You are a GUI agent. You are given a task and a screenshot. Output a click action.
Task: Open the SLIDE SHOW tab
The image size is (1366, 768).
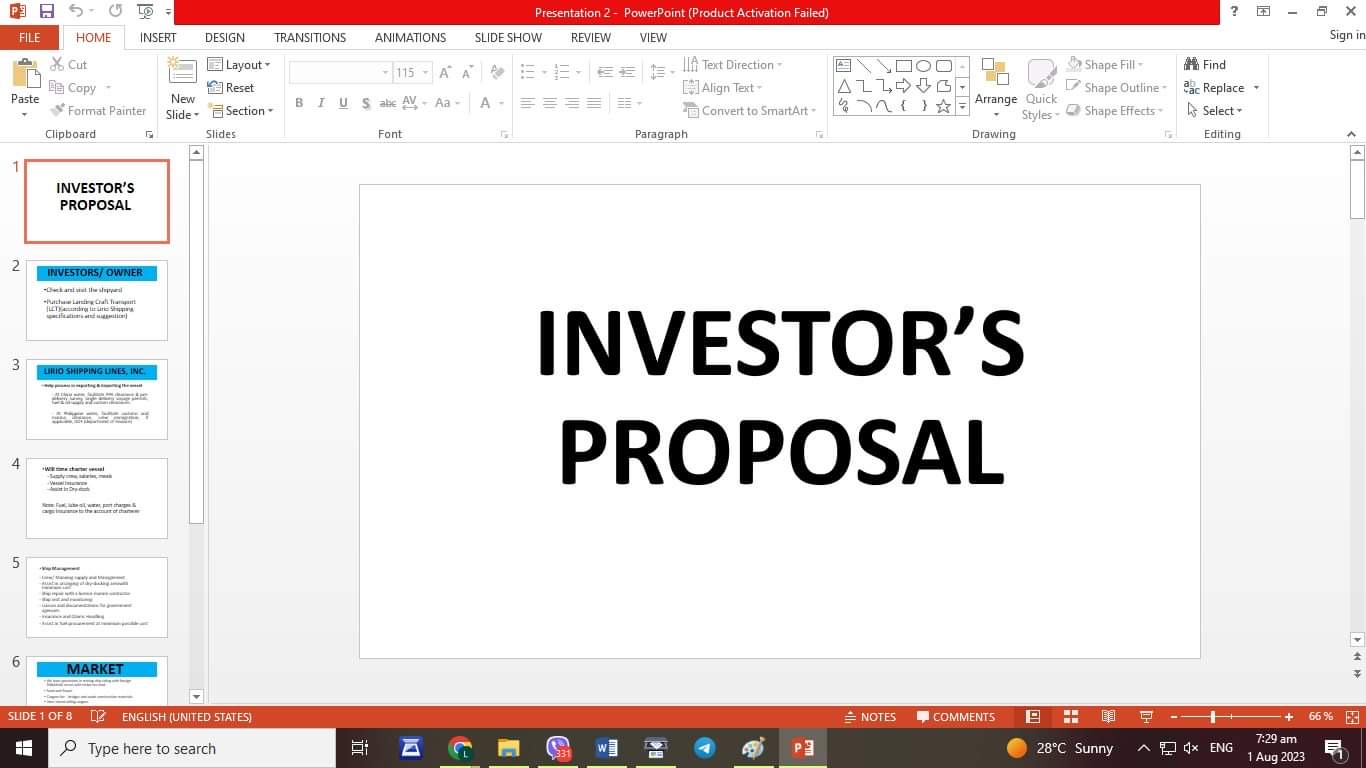[x=508, y=37]
